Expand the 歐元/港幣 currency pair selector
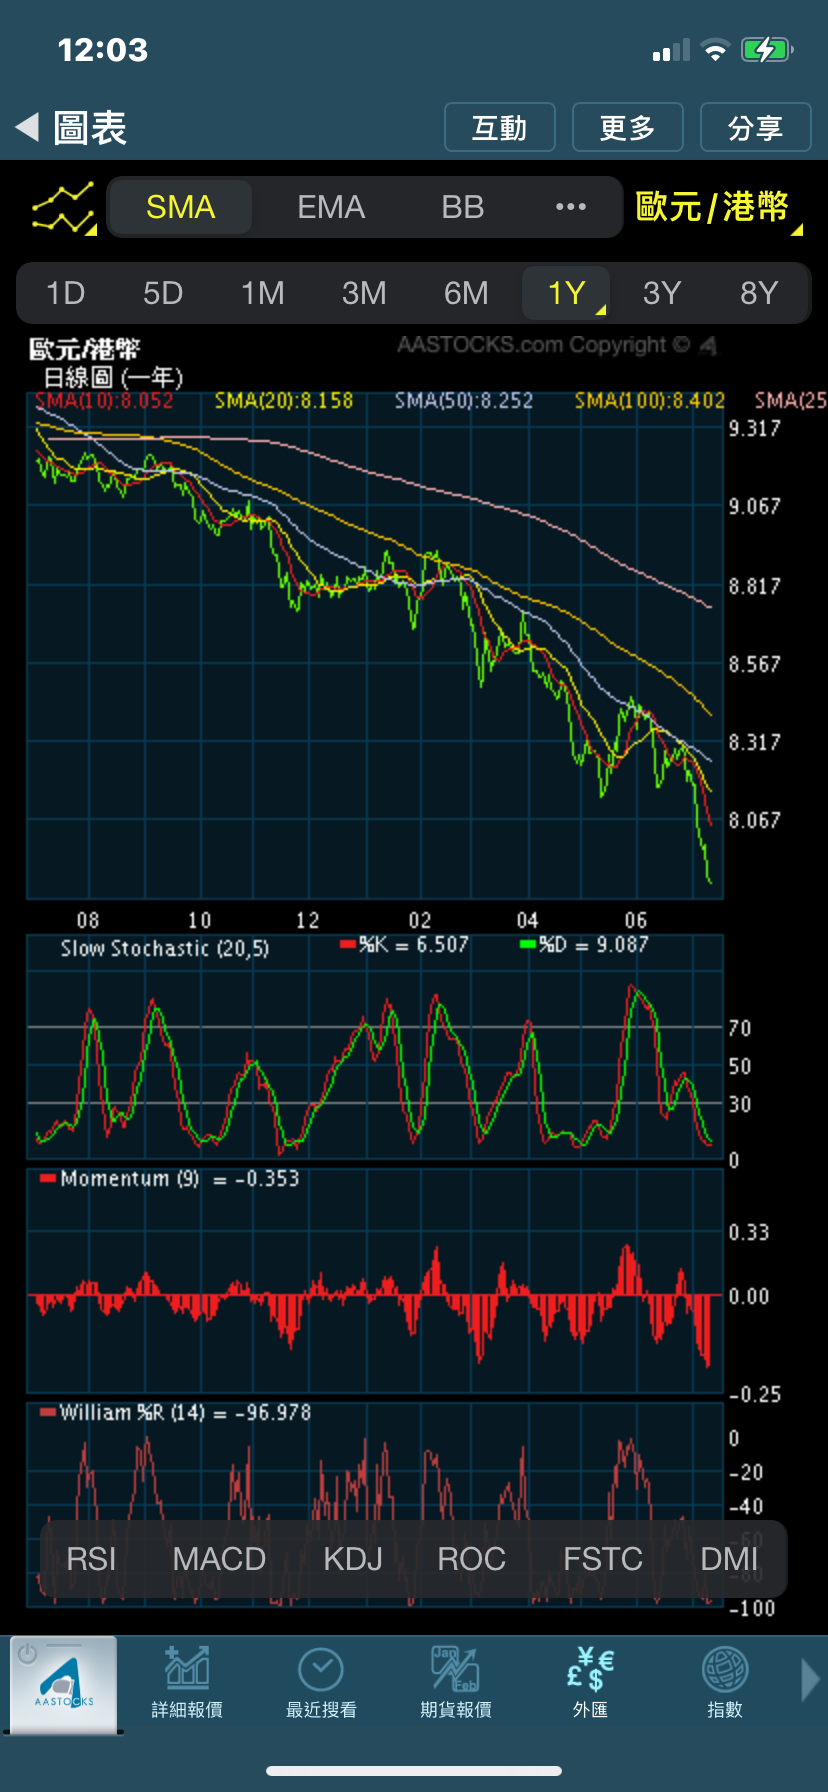Viewport: 828px width, 1792px height. coord(716,208)
